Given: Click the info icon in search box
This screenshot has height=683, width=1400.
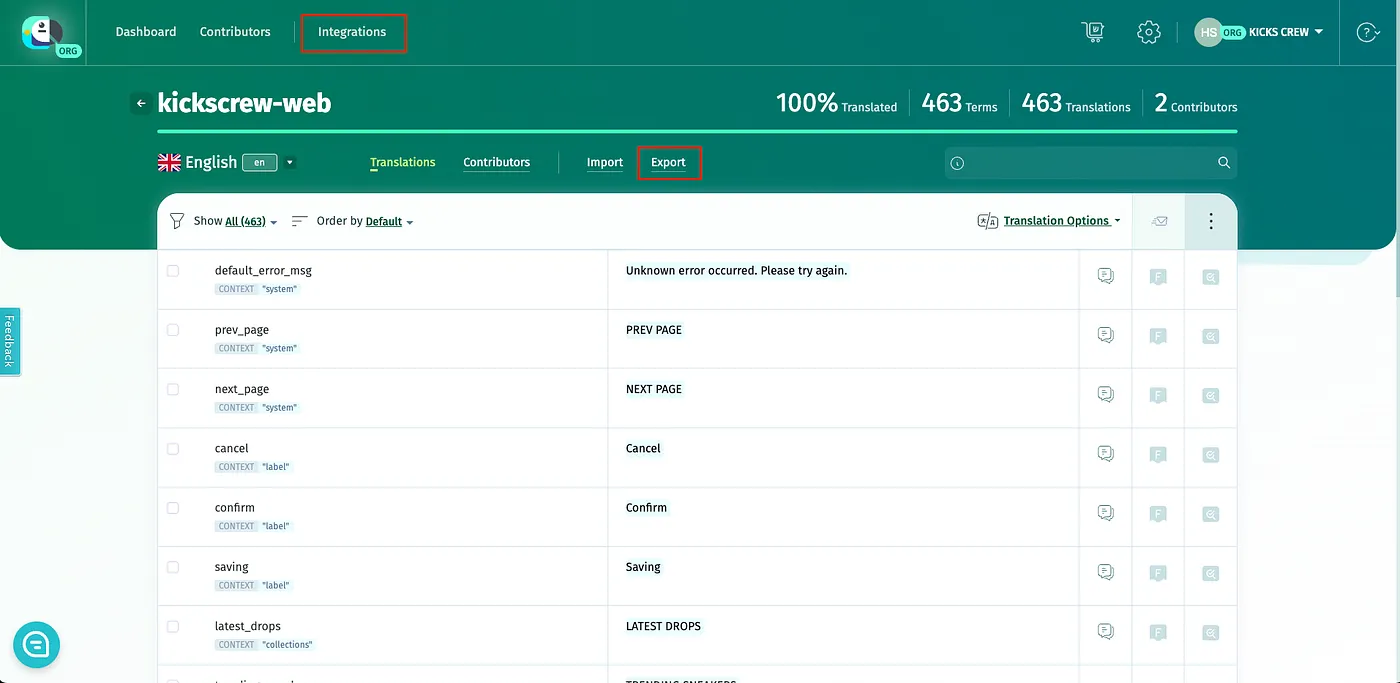Looking at the screenshot, I should 957,163.
